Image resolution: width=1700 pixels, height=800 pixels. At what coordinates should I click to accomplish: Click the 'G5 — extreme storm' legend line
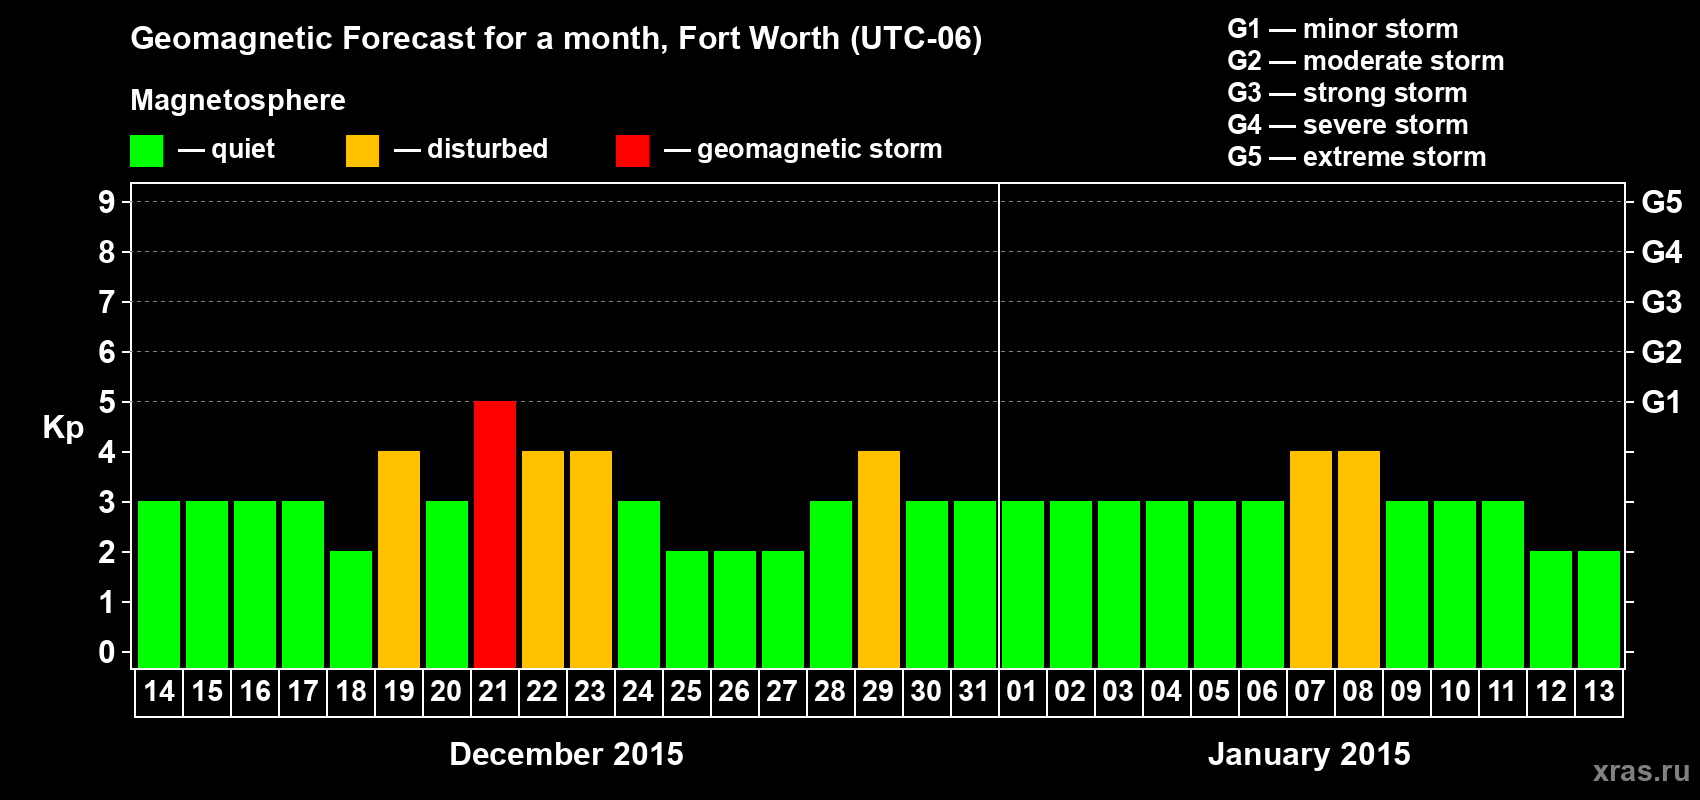(x=1357, y=157)
